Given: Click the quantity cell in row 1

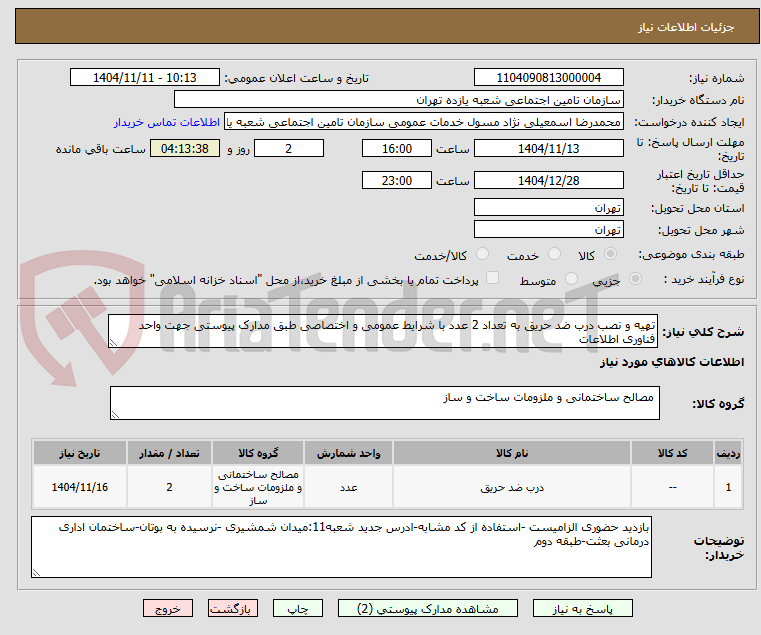Looking at the screenshot, I should [x=169, y=487].
